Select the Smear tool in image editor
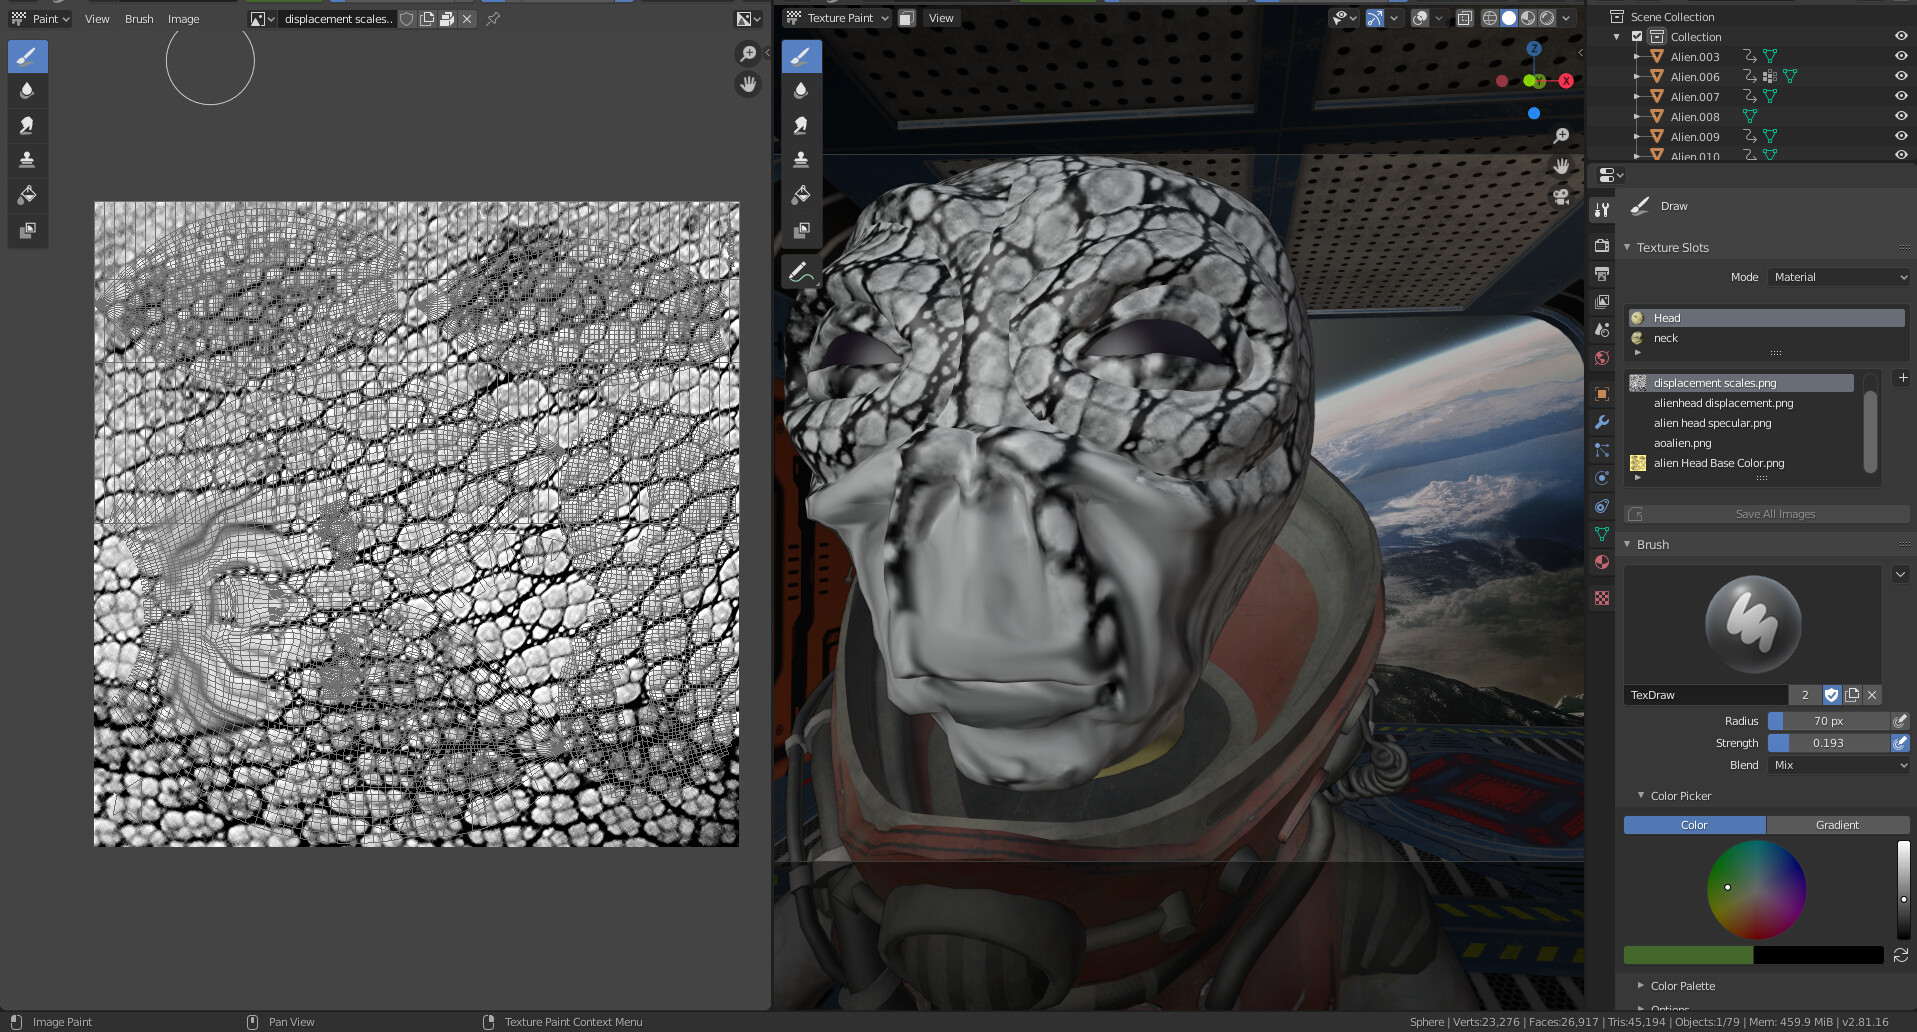 [x=27, y=125]
